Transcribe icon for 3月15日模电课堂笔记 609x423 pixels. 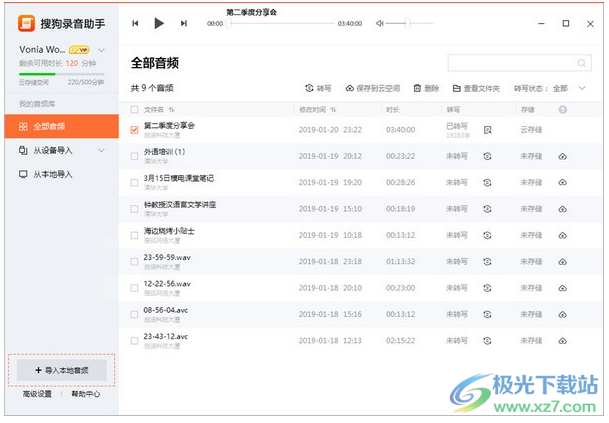click(x=487, y=183)
